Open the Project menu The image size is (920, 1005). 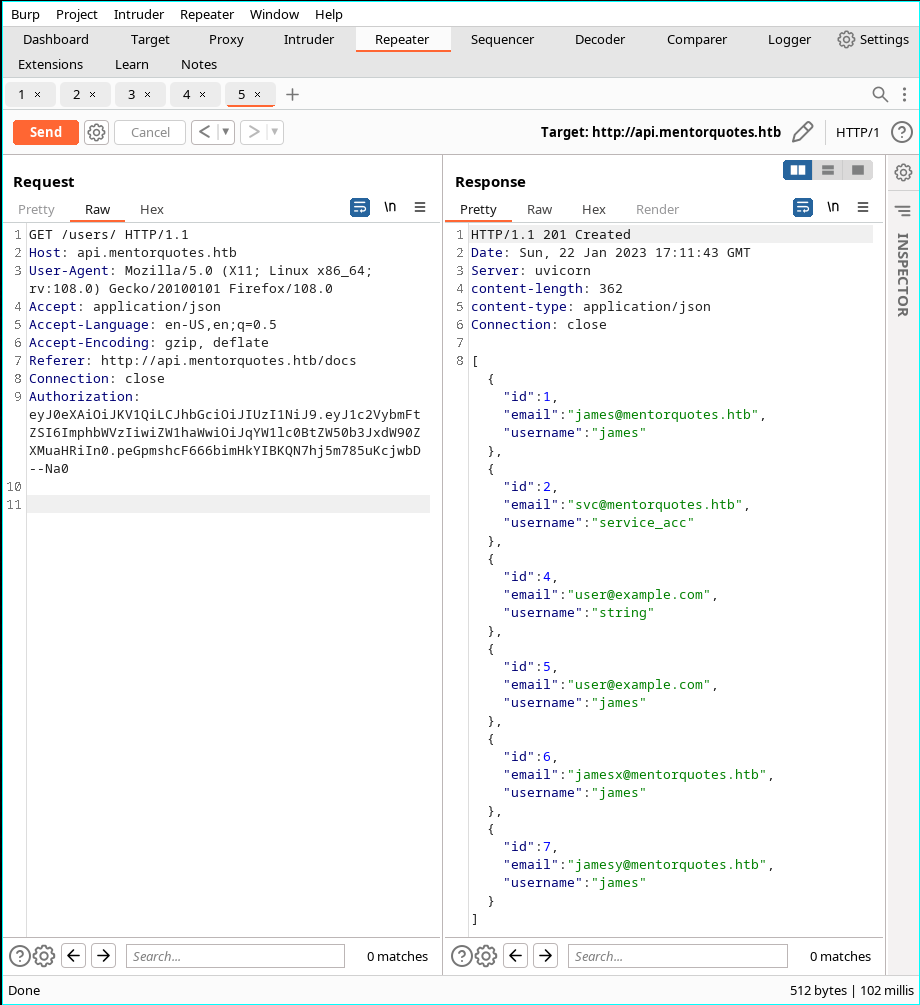pos(77,14)
